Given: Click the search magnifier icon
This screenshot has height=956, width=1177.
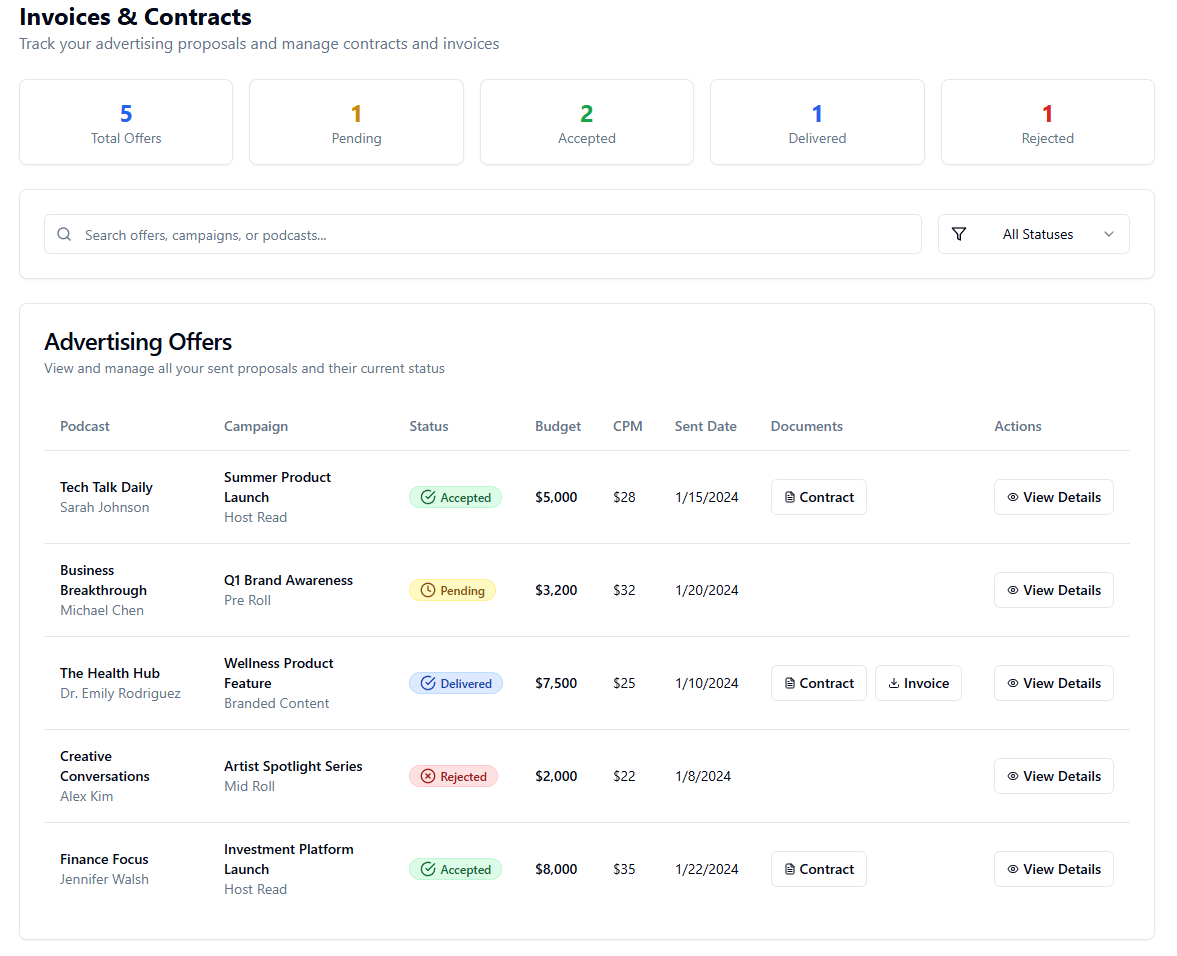Looking at the screenshot, I should point(64,234).
